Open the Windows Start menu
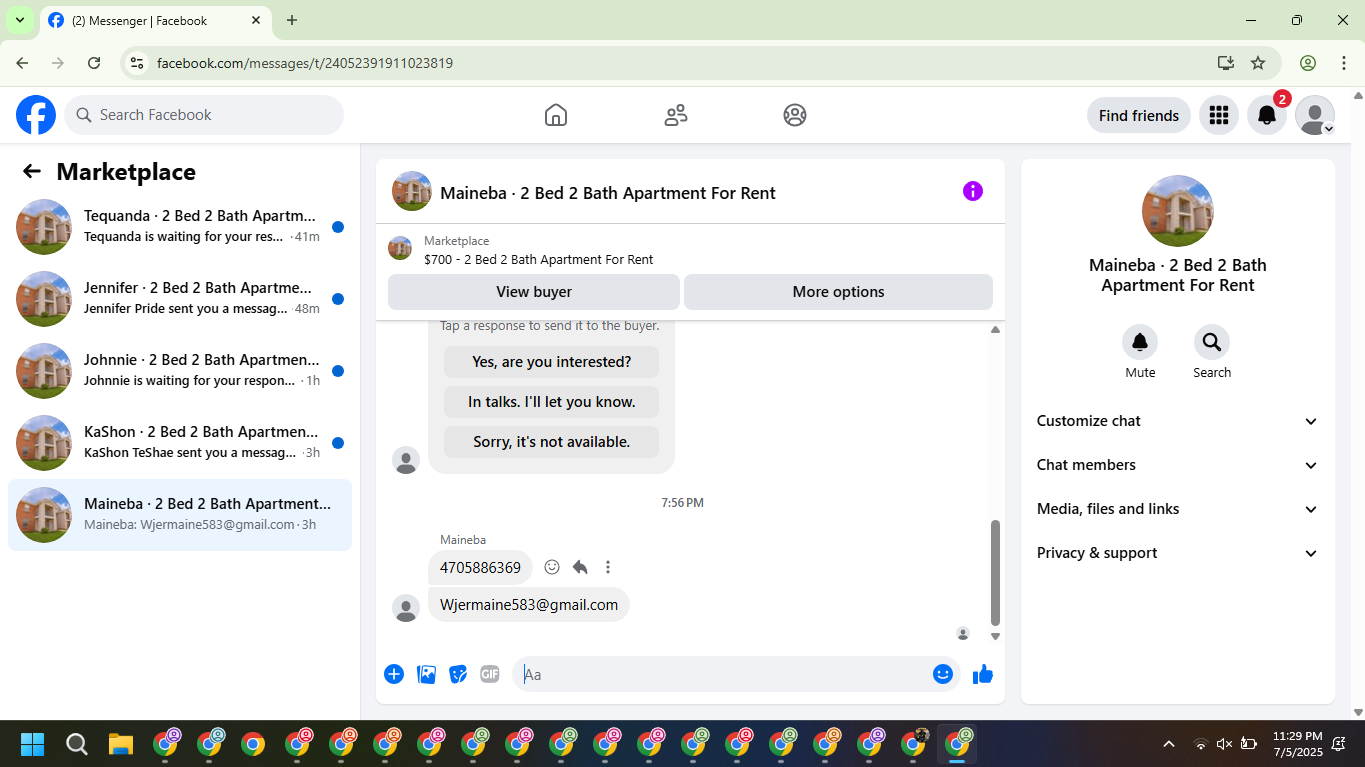The height and width of the screenshot is (767, 1365). point(33,744)
